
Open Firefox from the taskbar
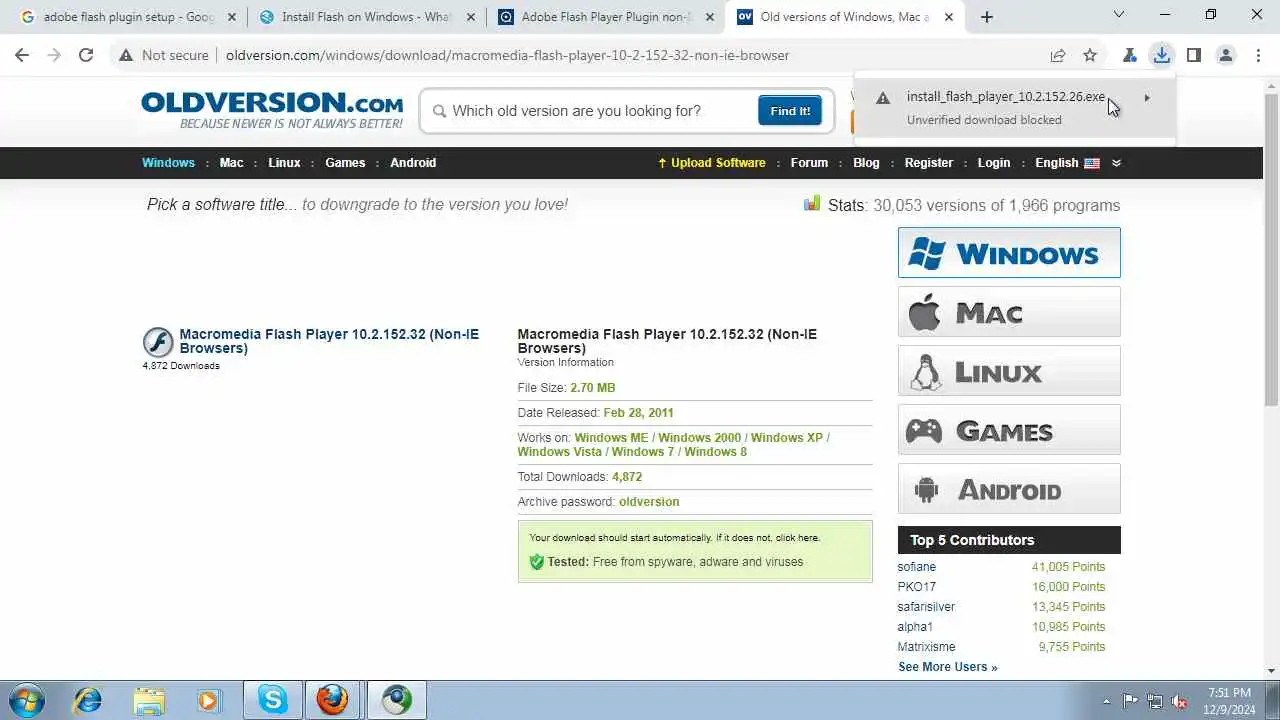pyautogui.click(x=333, y=700)
